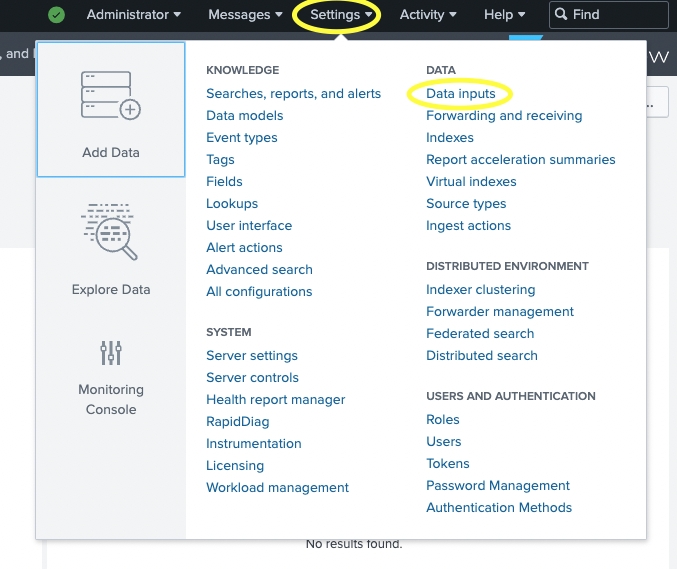
Task: Click the magnifier icon in Find box
Action: 562,15
